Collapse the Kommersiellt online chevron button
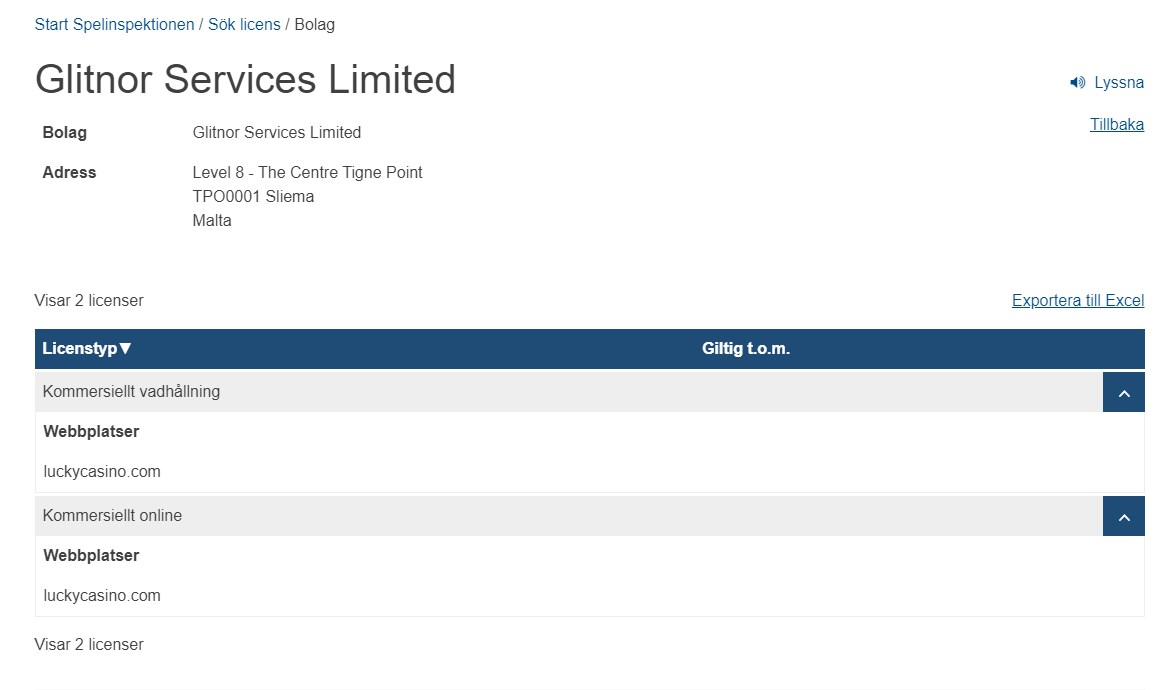This screenshot has height=690, width=1174. 1123,517
